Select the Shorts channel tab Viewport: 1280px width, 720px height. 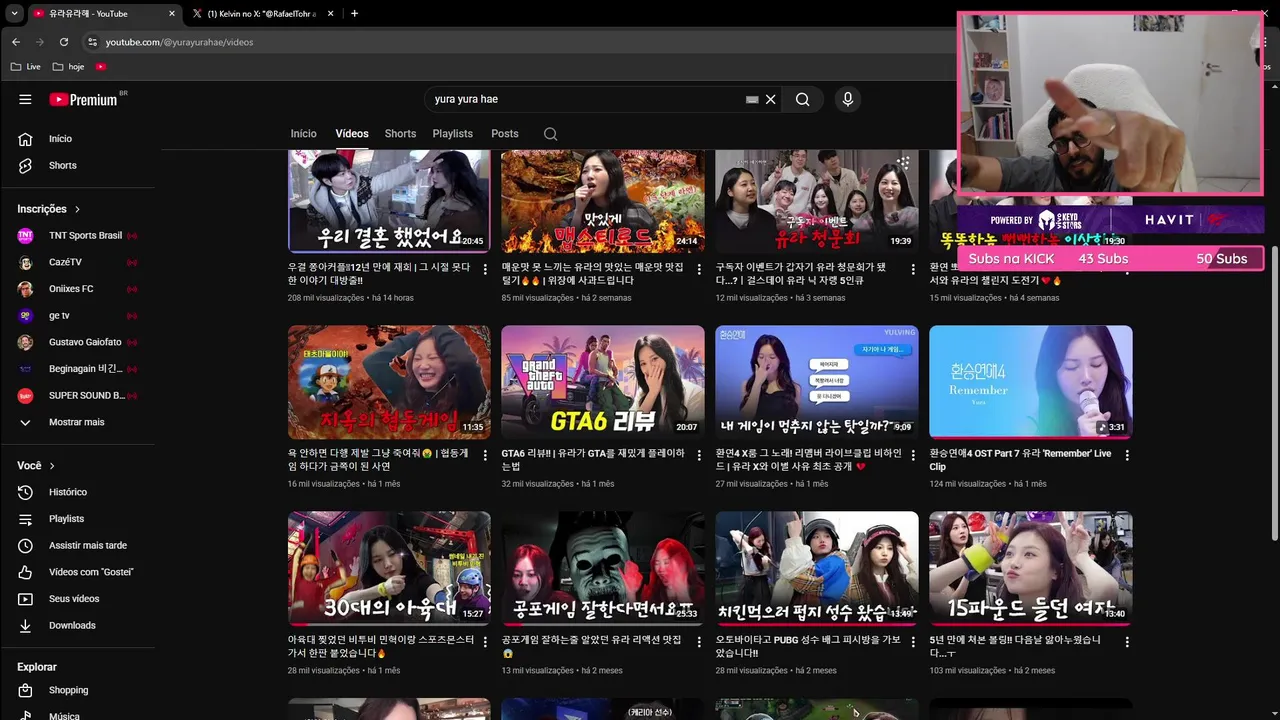point(400,133)
